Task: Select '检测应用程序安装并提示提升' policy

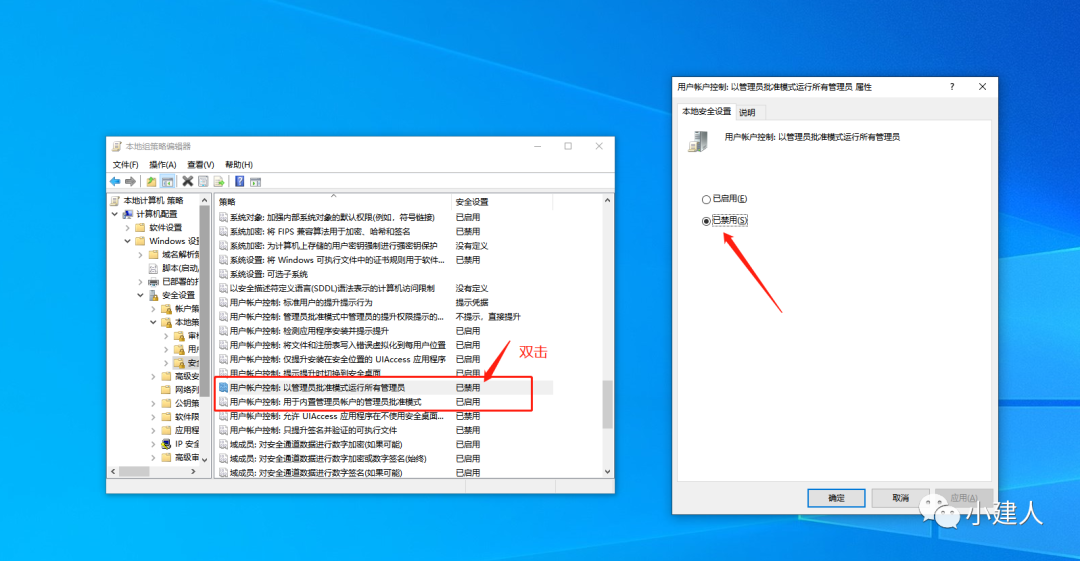Action: 309,331
